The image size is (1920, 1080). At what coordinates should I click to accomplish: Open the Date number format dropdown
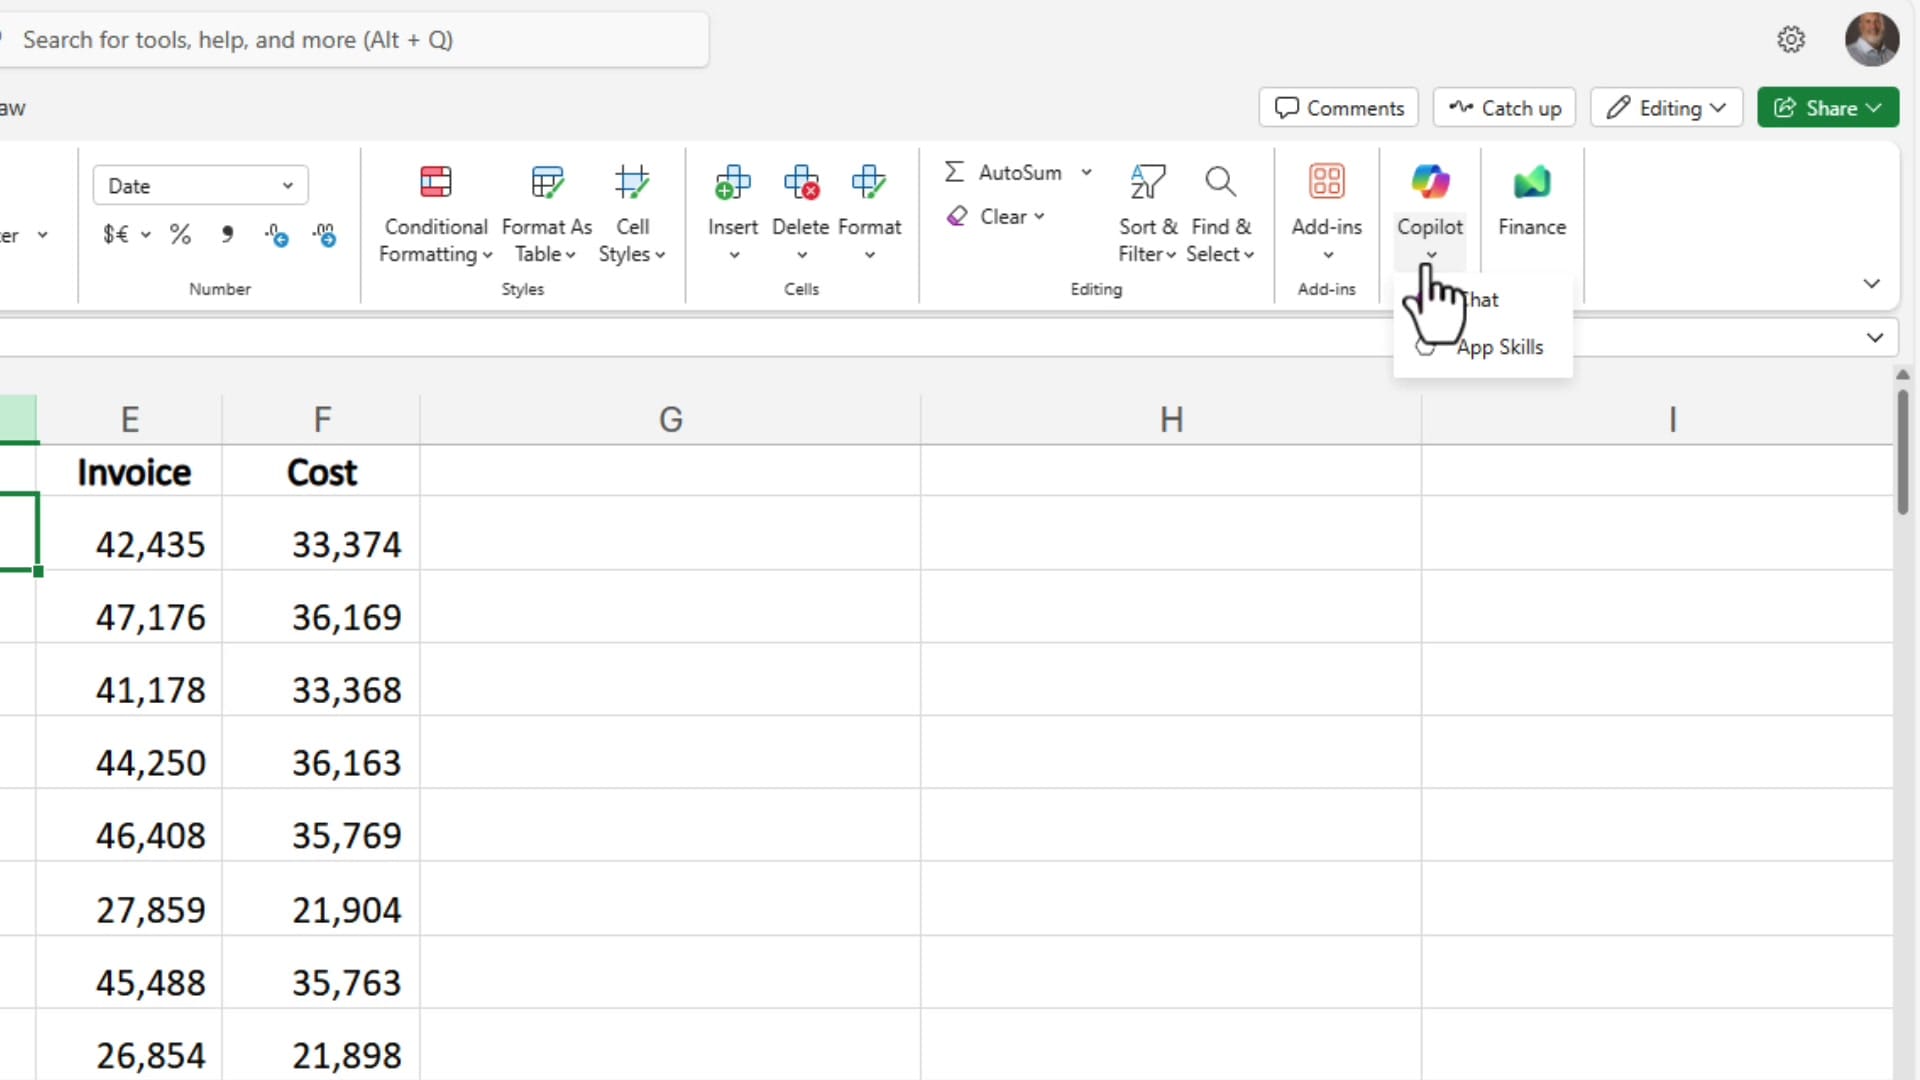[x=286, y=185]
